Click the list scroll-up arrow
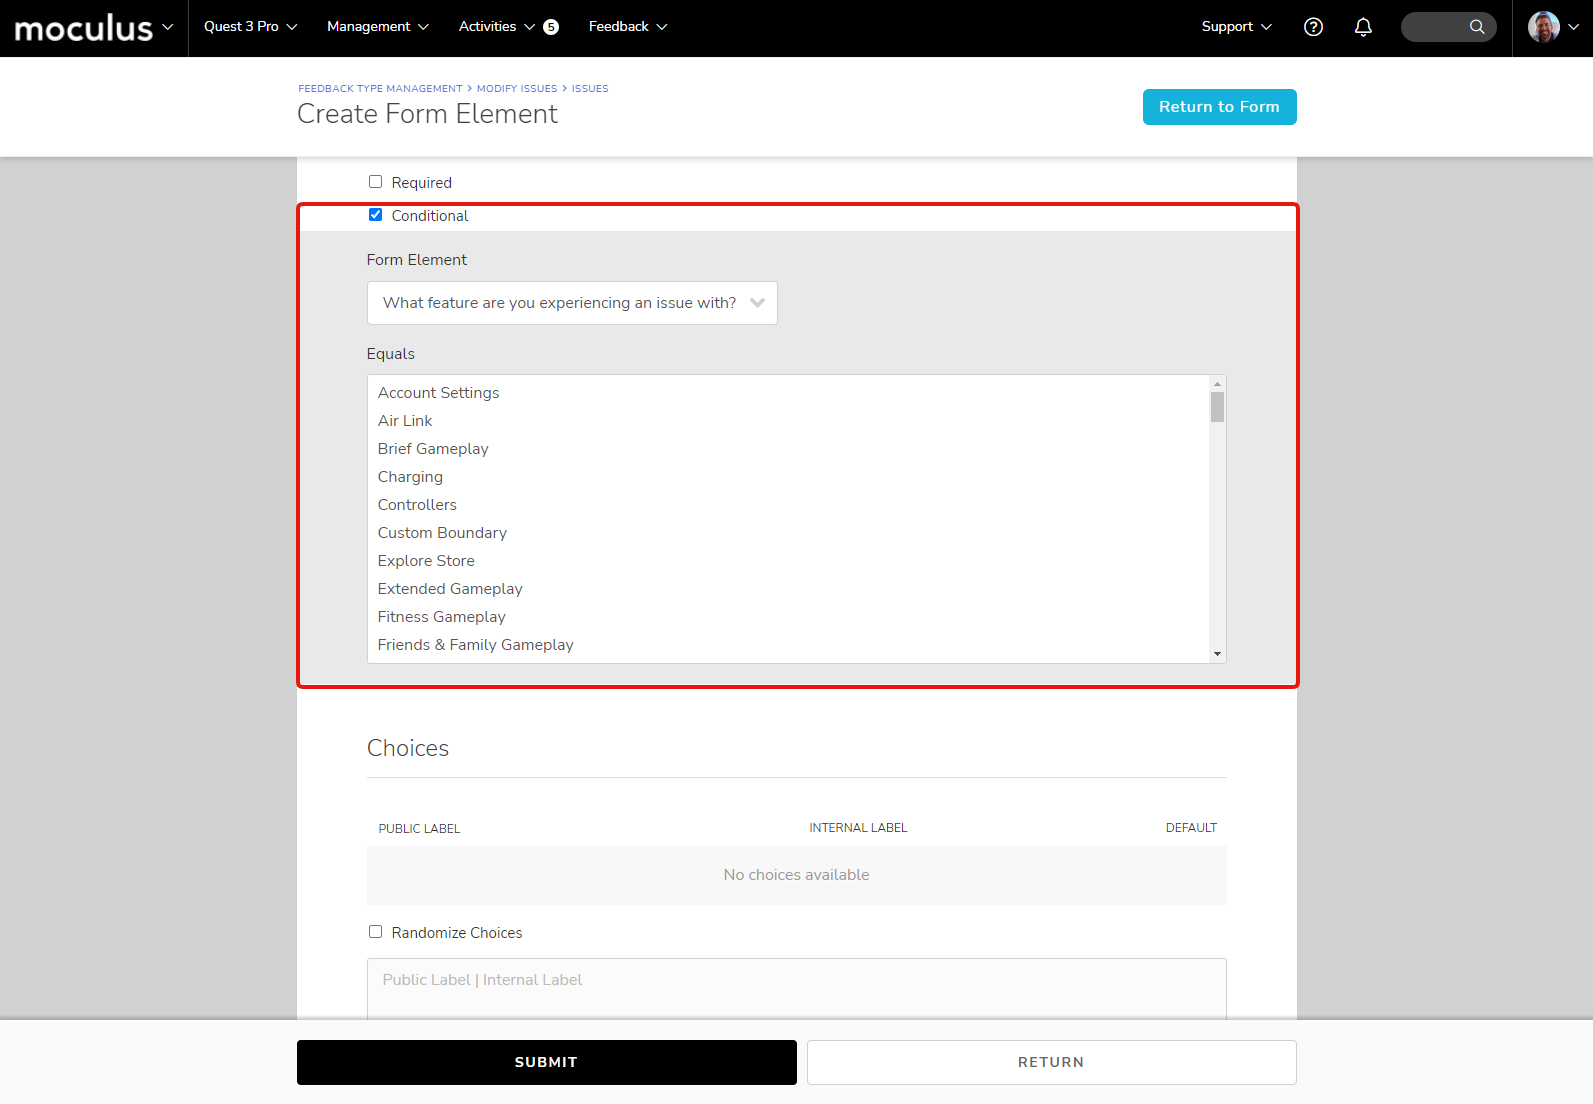Image resolution: width=1593 pixels, height=1104 pixels. (x=1217, y=384)
